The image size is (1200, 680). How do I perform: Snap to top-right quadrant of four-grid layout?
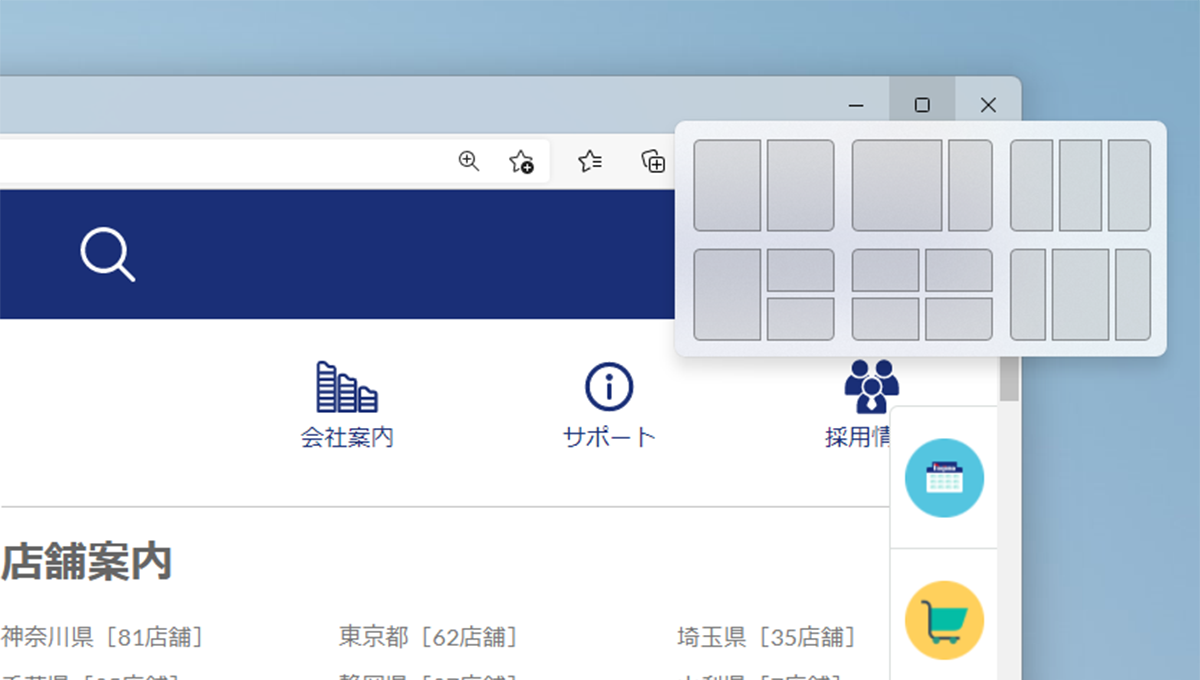click(x=959, y=270)
